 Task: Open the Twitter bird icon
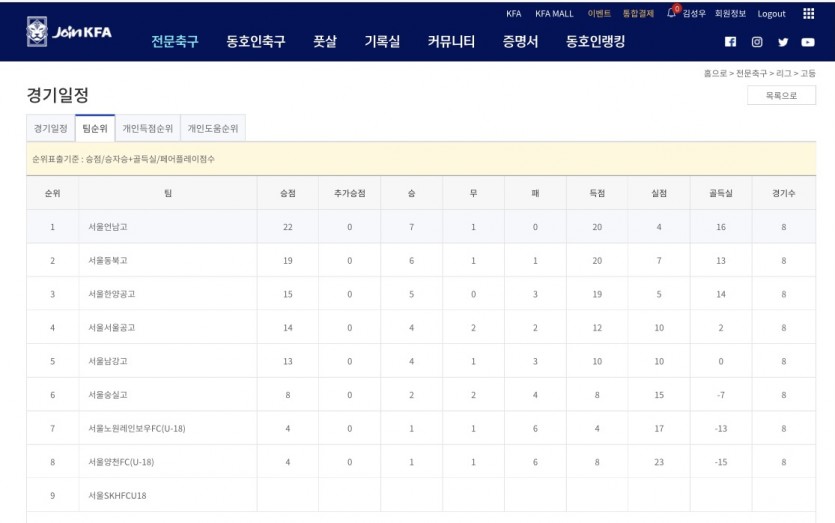[x=782, y=42]
